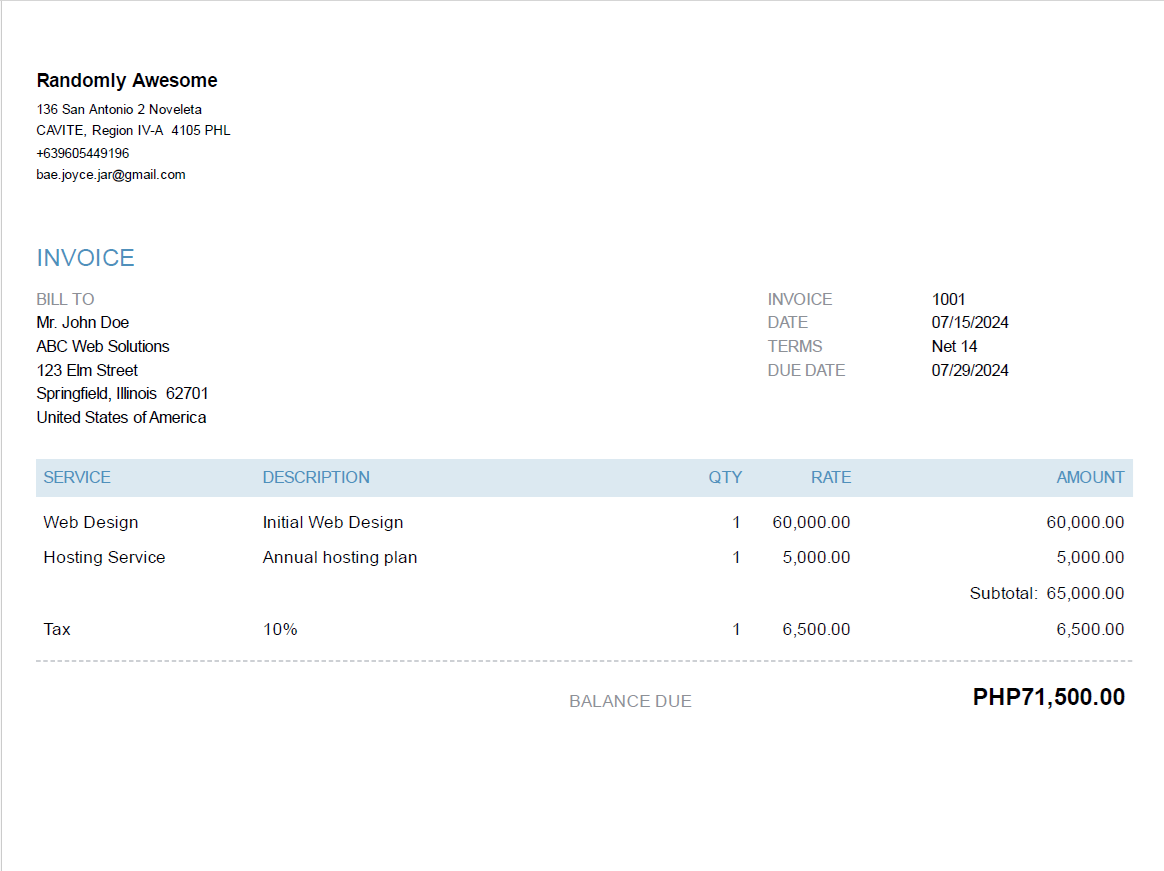Click the invoice number 1001
Screen dimensions: 1164x871
point(948,299)
